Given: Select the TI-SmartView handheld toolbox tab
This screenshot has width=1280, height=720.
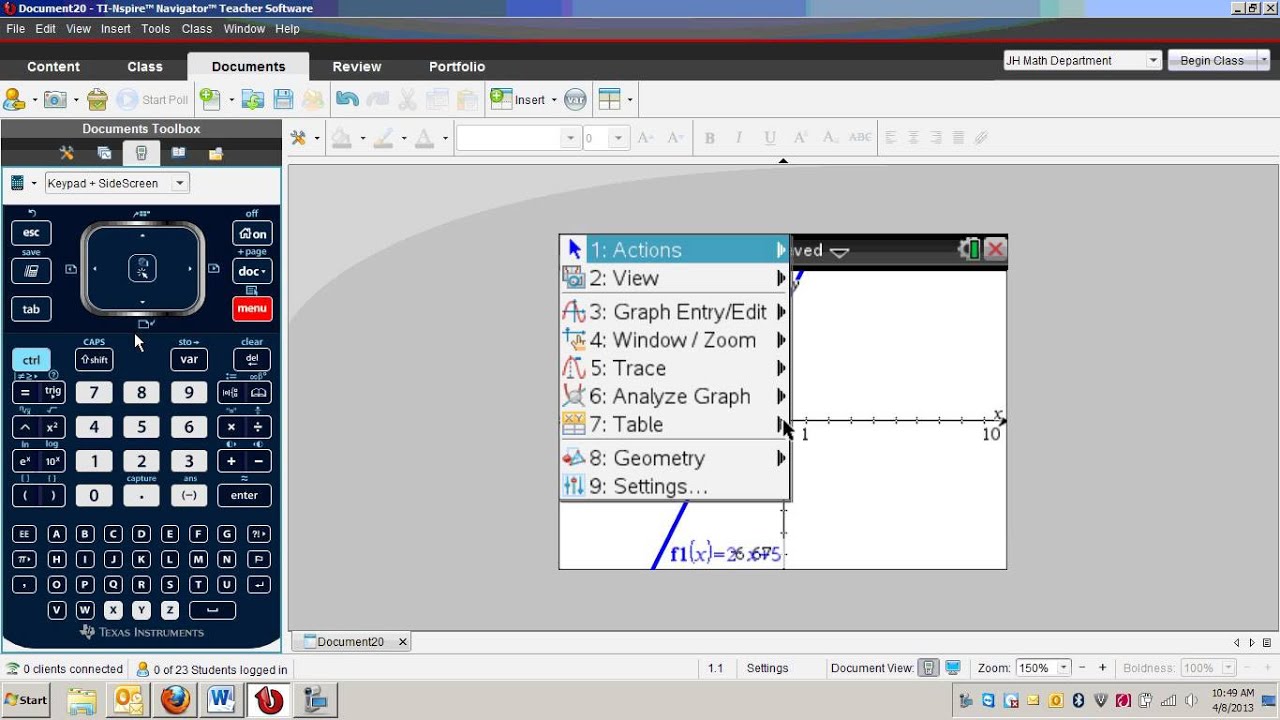Looking at the screenshot, I should (141, 153).
